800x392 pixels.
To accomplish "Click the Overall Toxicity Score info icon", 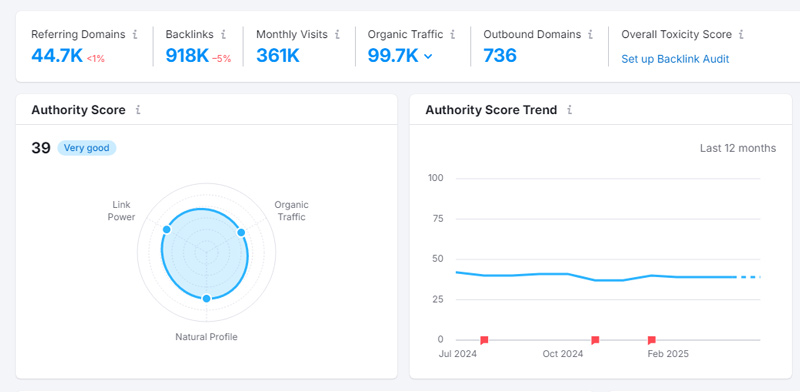I will pos(741,35).
